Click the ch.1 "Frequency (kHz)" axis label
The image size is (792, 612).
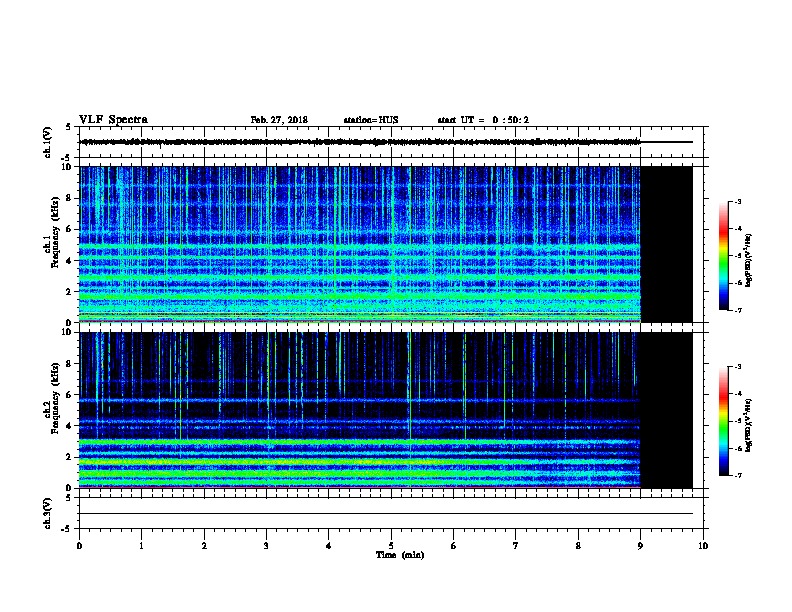tap(55, 232)
